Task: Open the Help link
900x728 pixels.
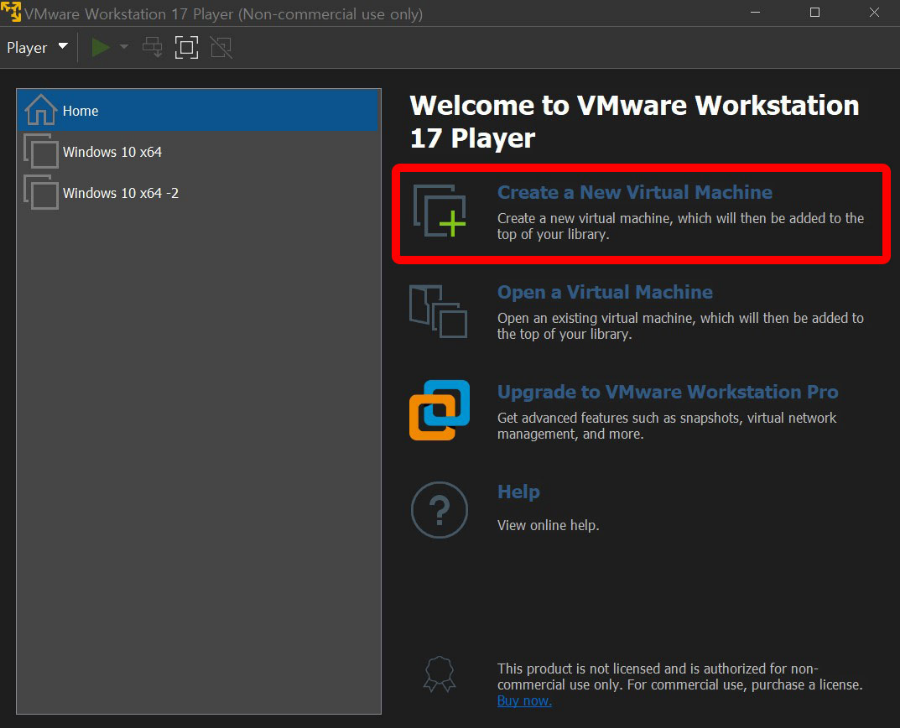Action: [x=518, y=491]
